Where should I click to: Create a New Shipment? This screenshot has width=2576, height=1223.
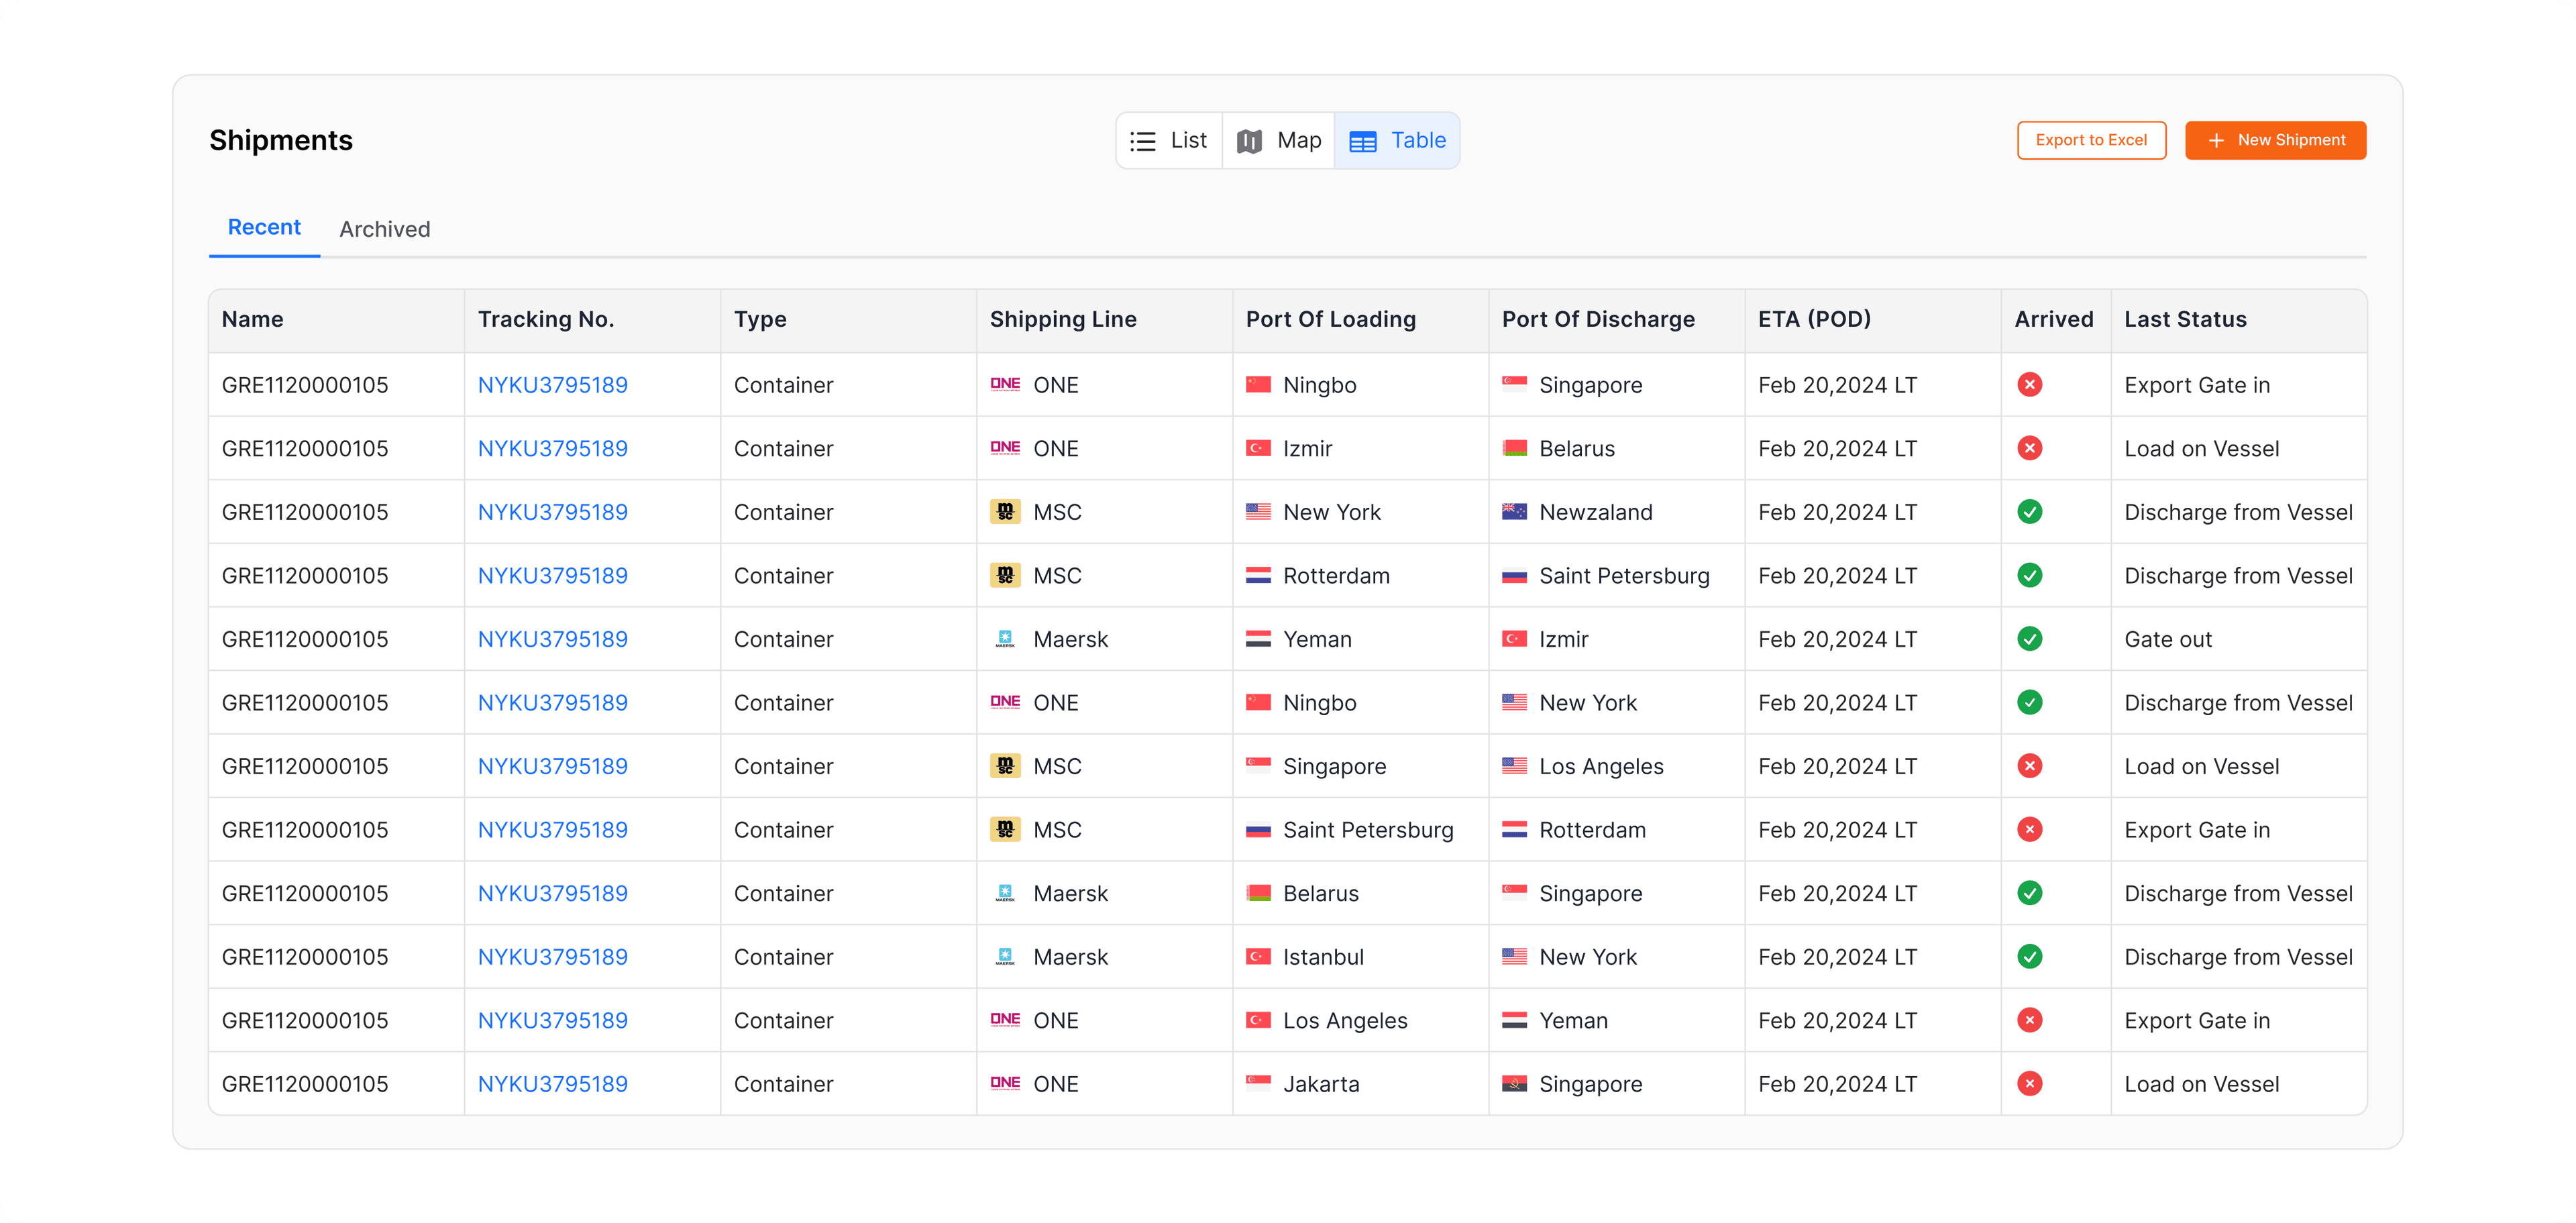pos(2275,140)
